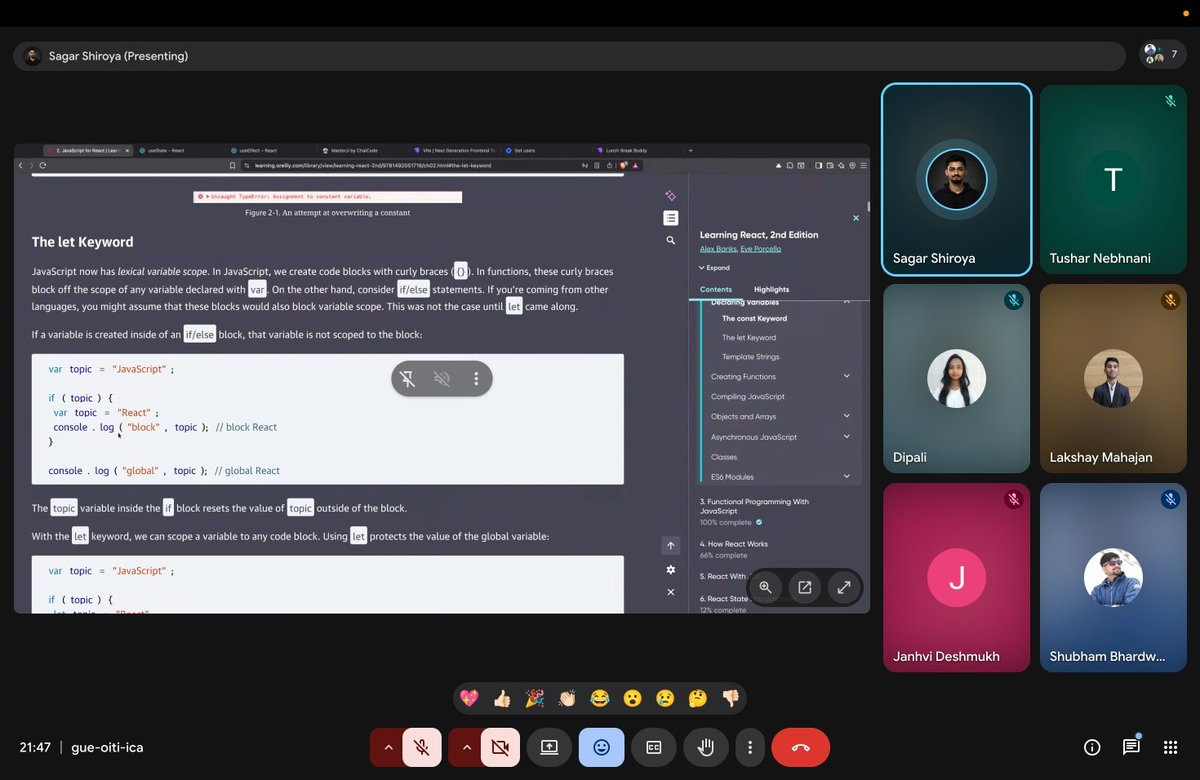Switch to the Contents tab
Viewport: 1200px width, 780px height.
(716, 289)
